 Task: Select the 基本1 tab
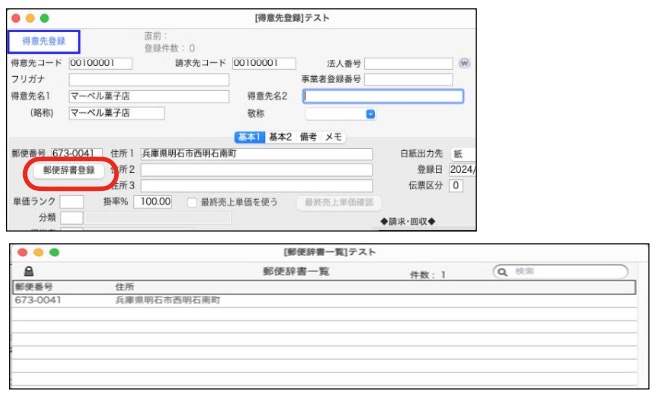coord(250,137)
